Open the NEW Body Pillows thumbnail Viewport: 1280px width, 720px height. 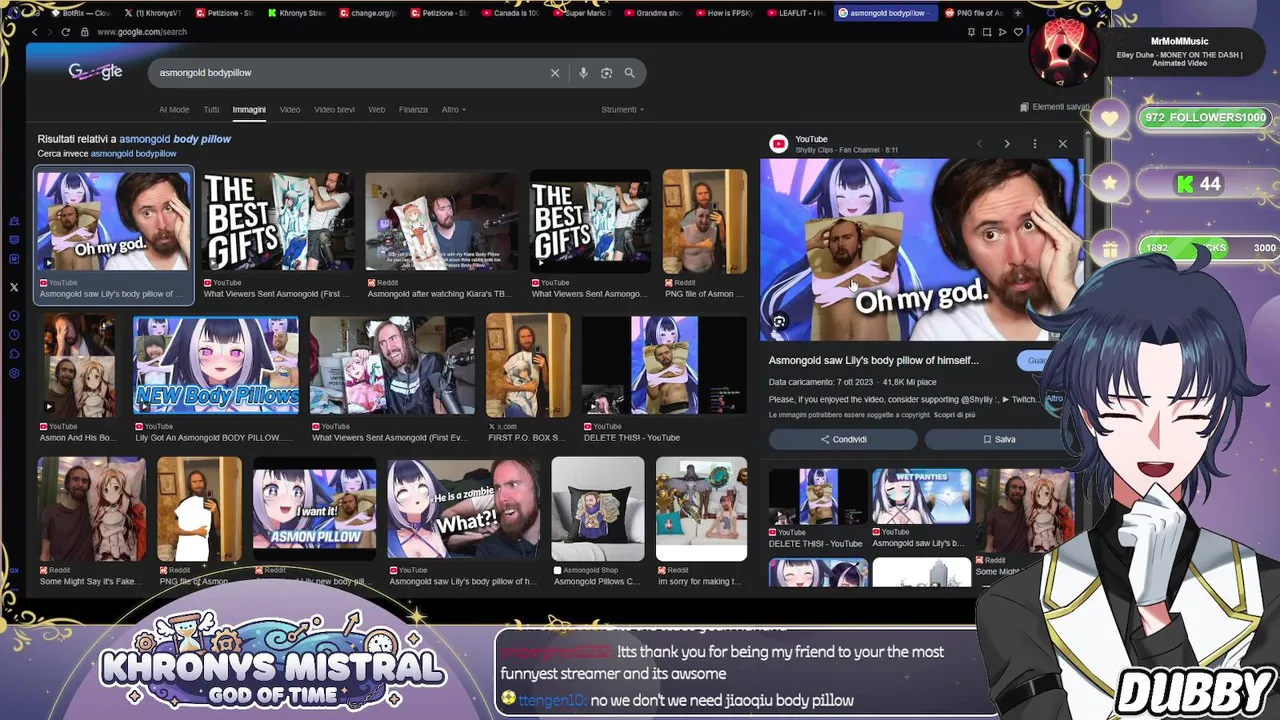[216, 366]
